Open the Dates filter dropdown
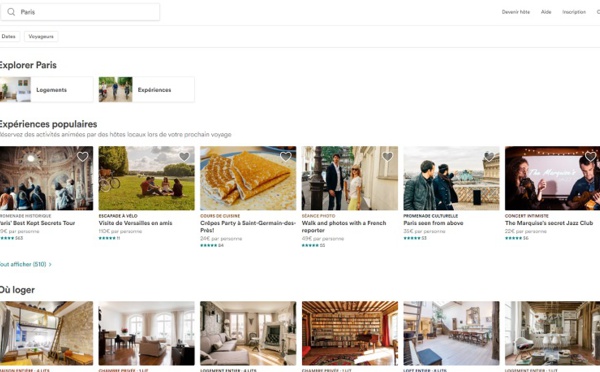The height and width of the screenshot is (372, 600). [9, 36]
